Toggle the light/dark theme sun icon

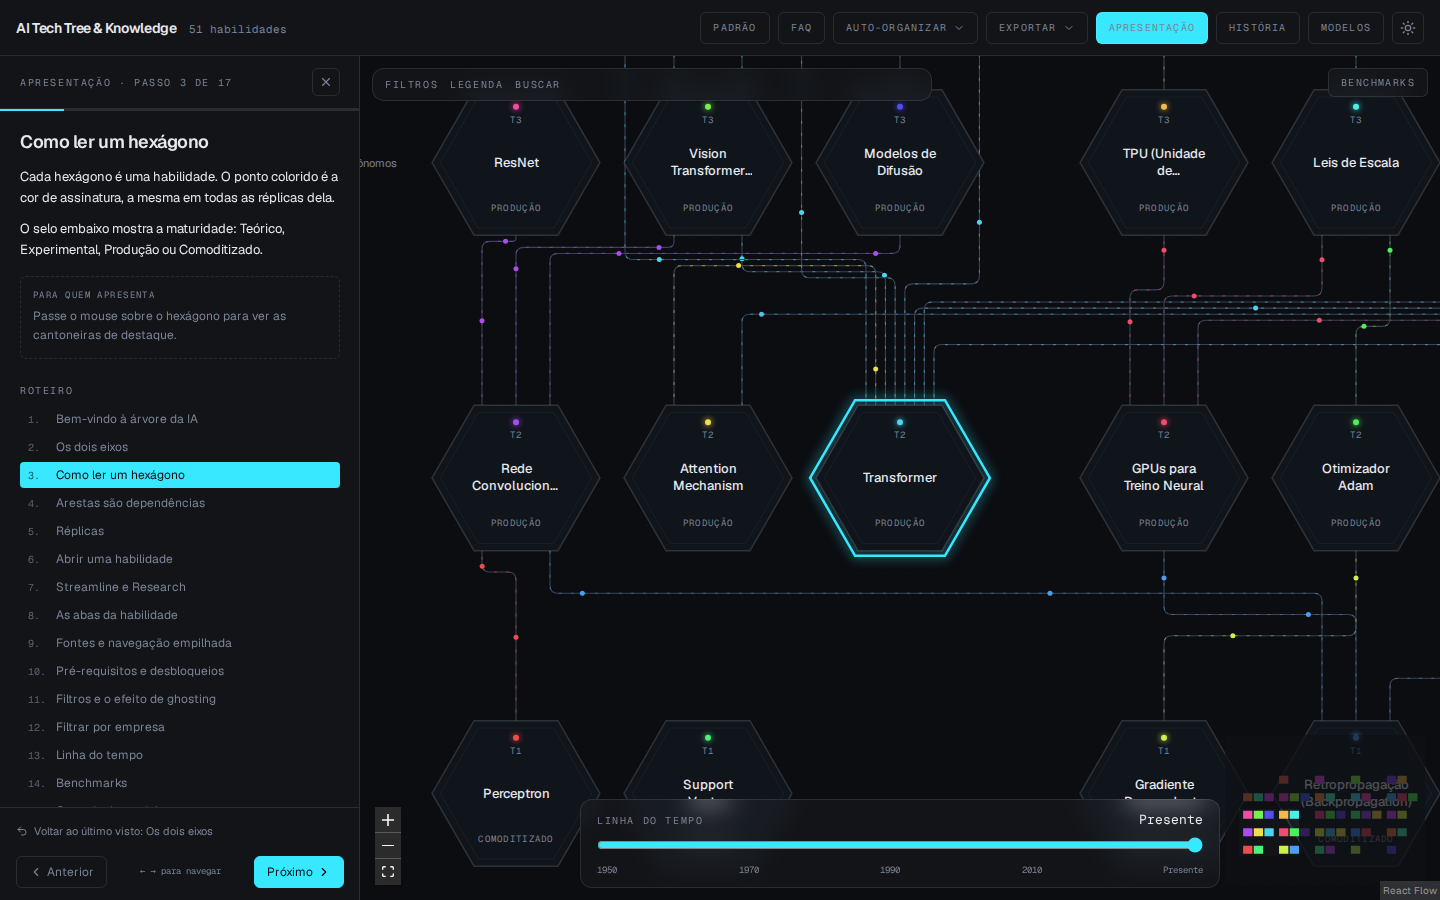1408,28
